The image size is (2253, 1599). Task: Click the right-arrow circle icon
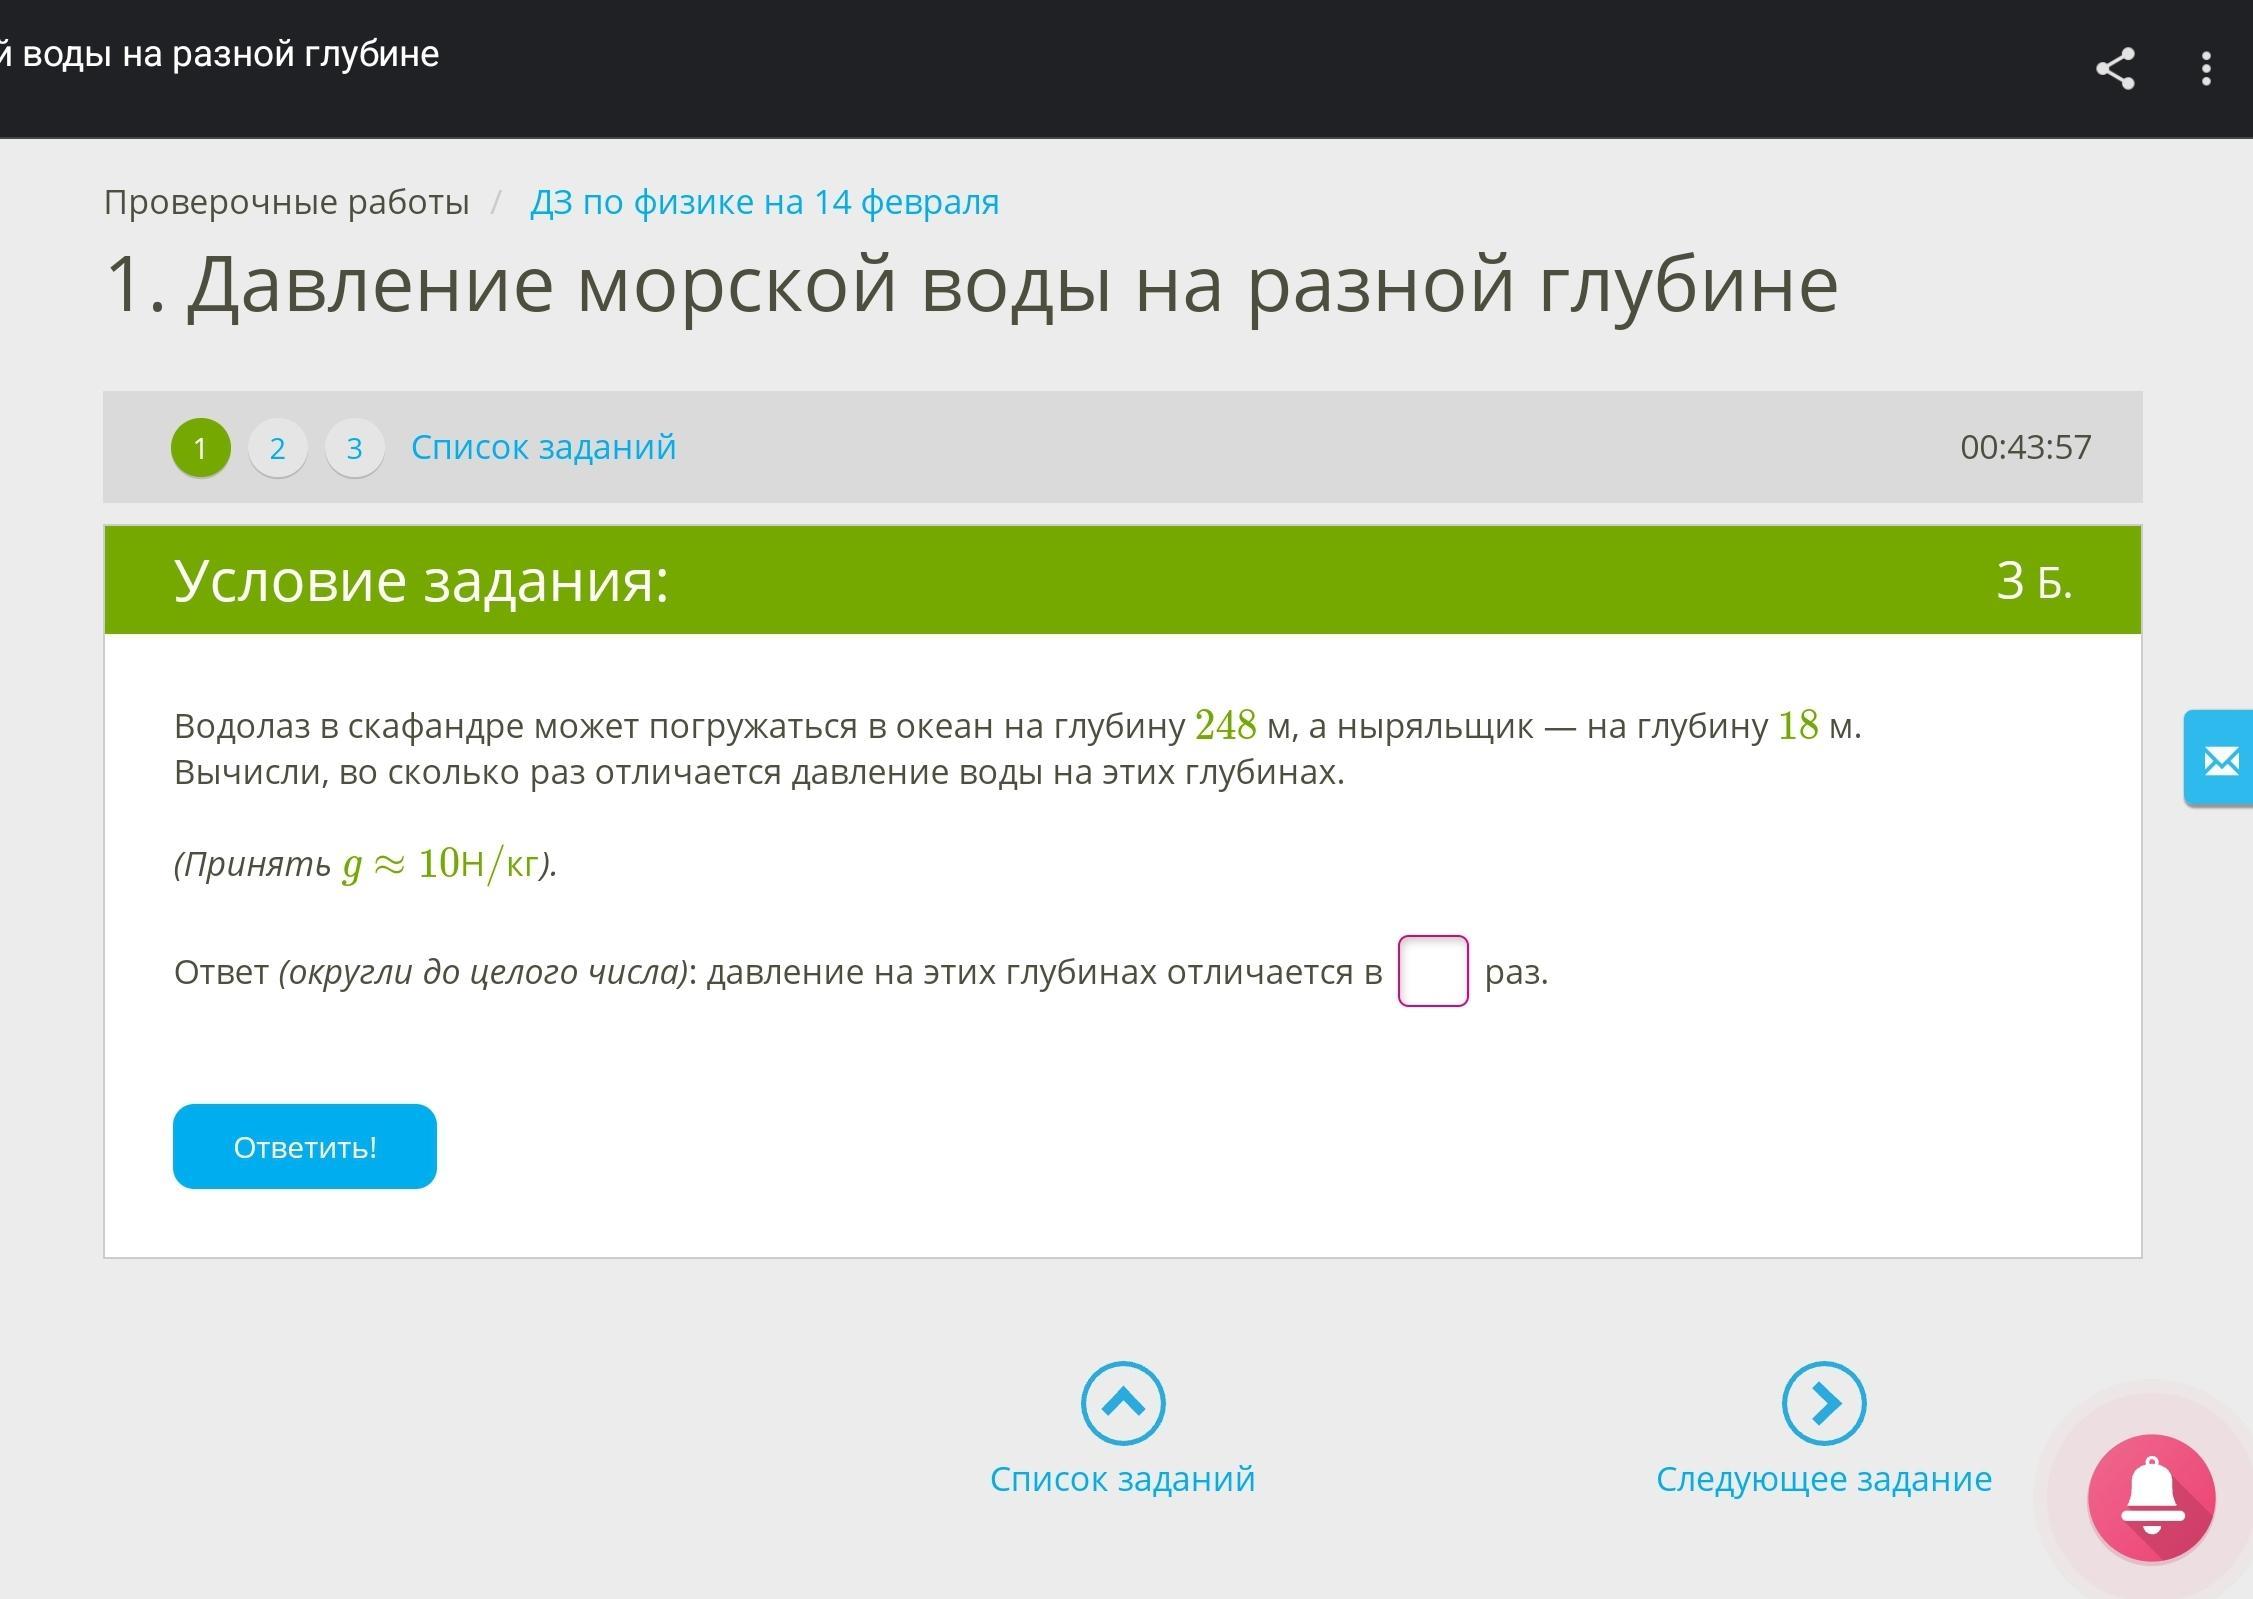1823,1403
